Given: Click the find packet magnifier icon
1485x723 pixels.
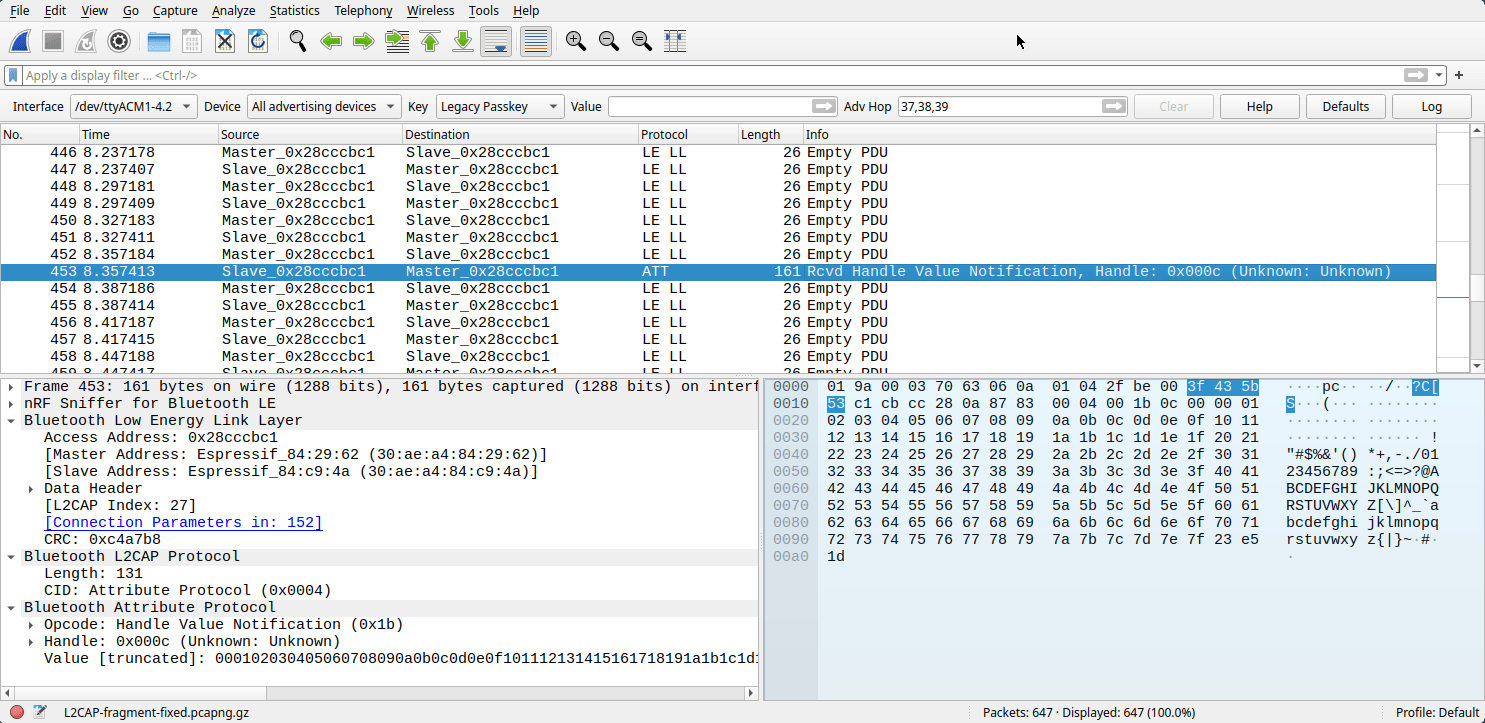Looking at the screenshot, I should (298, 41).
